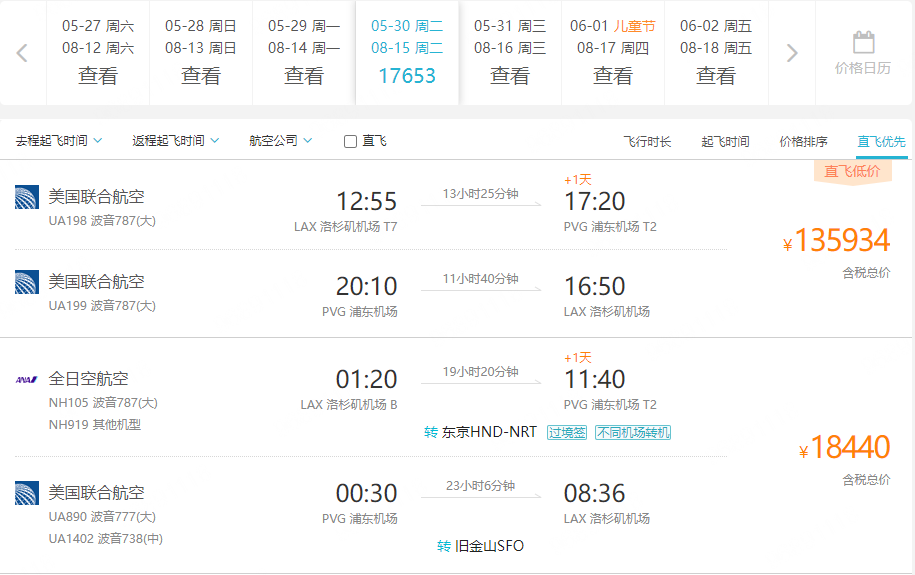The image size is (915, 575).
Task: Show later dates with right arrow
Action: 792,53
